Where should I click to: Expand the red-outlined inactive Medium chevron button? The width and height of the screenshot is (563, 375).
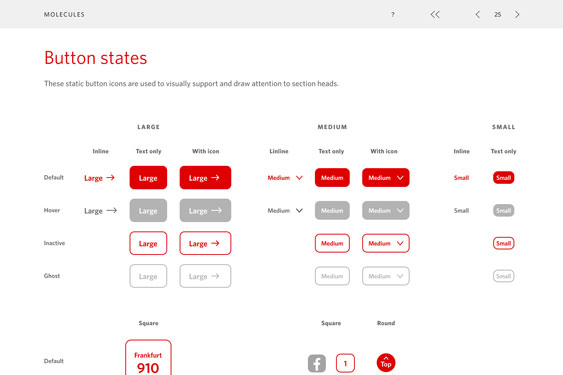coord(386,243)
